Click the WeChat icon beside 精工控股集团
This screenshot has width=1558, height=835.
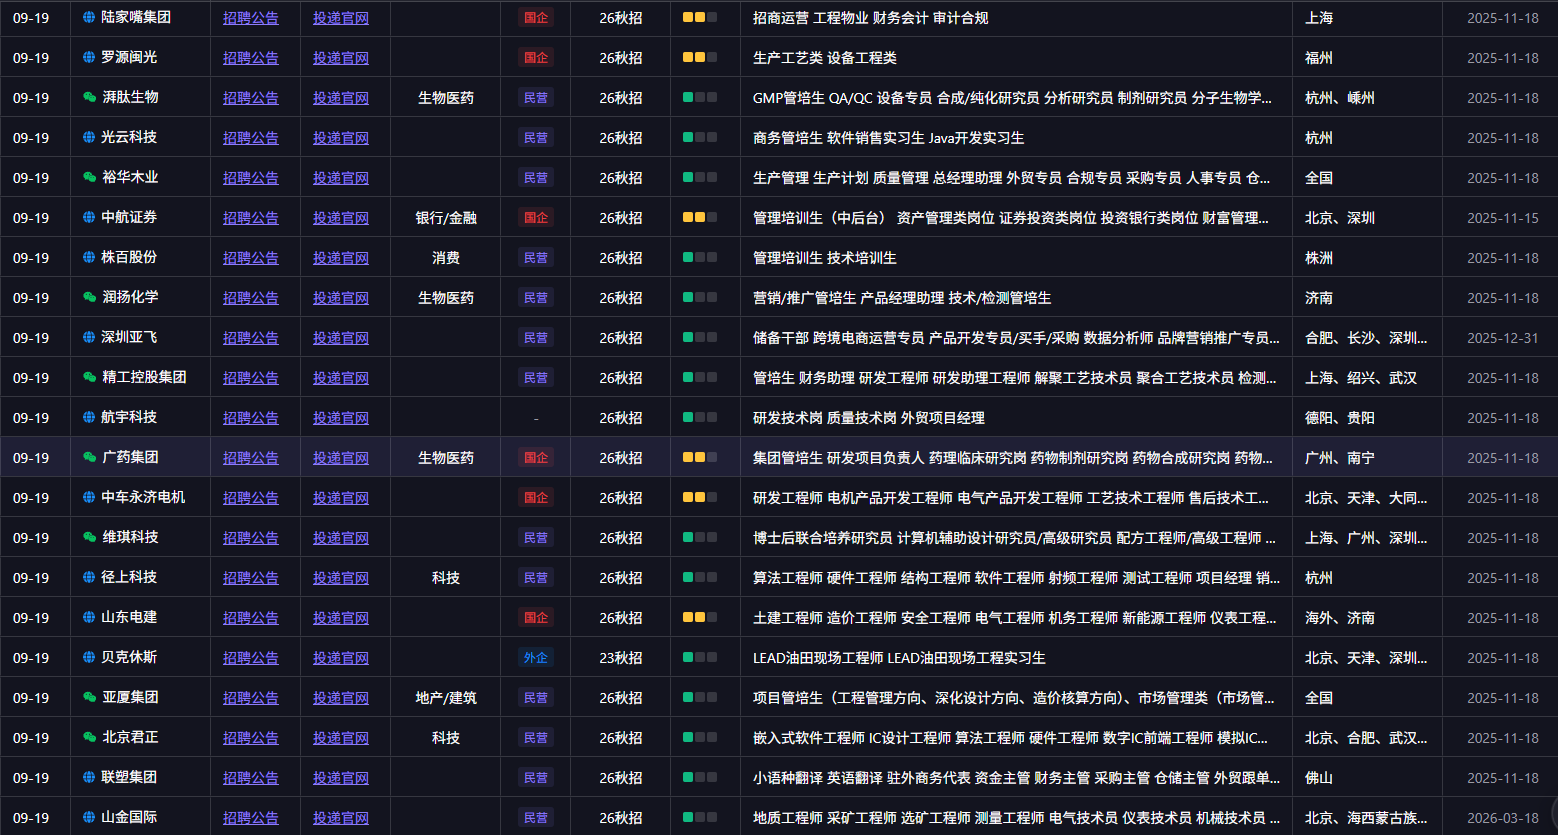coord(90,377)
